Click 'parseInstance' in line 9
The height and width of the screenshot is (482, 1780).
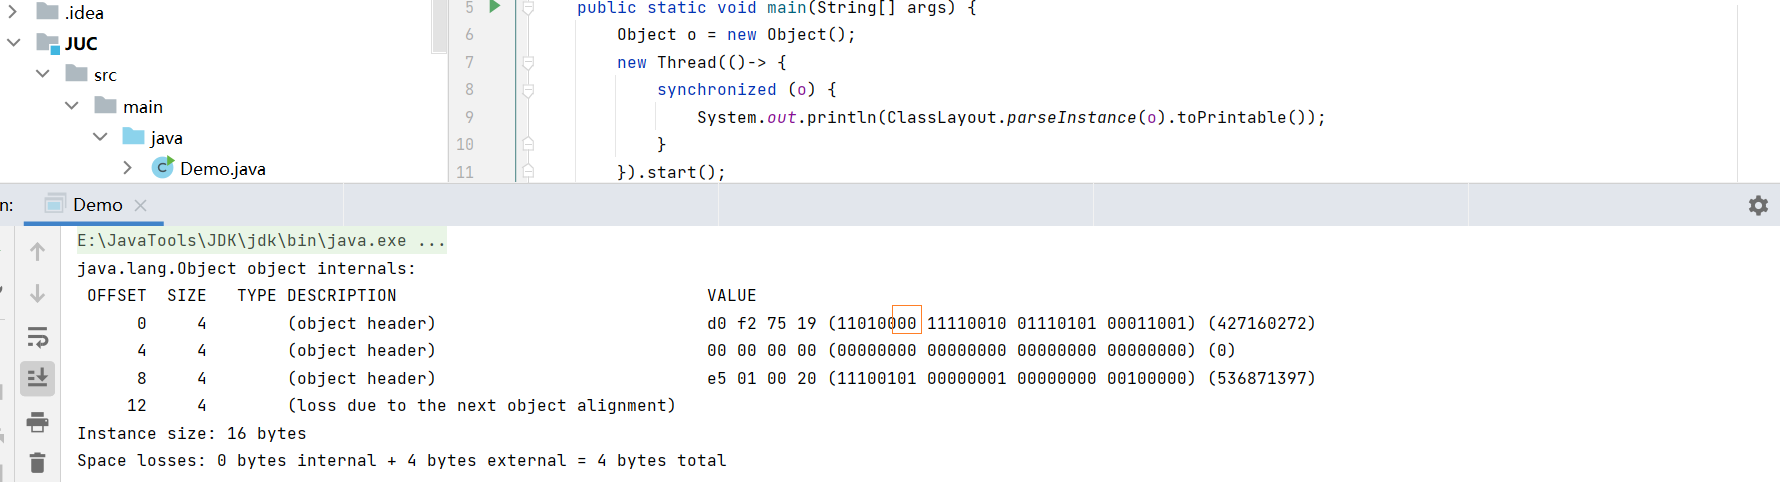[1071, 117]
